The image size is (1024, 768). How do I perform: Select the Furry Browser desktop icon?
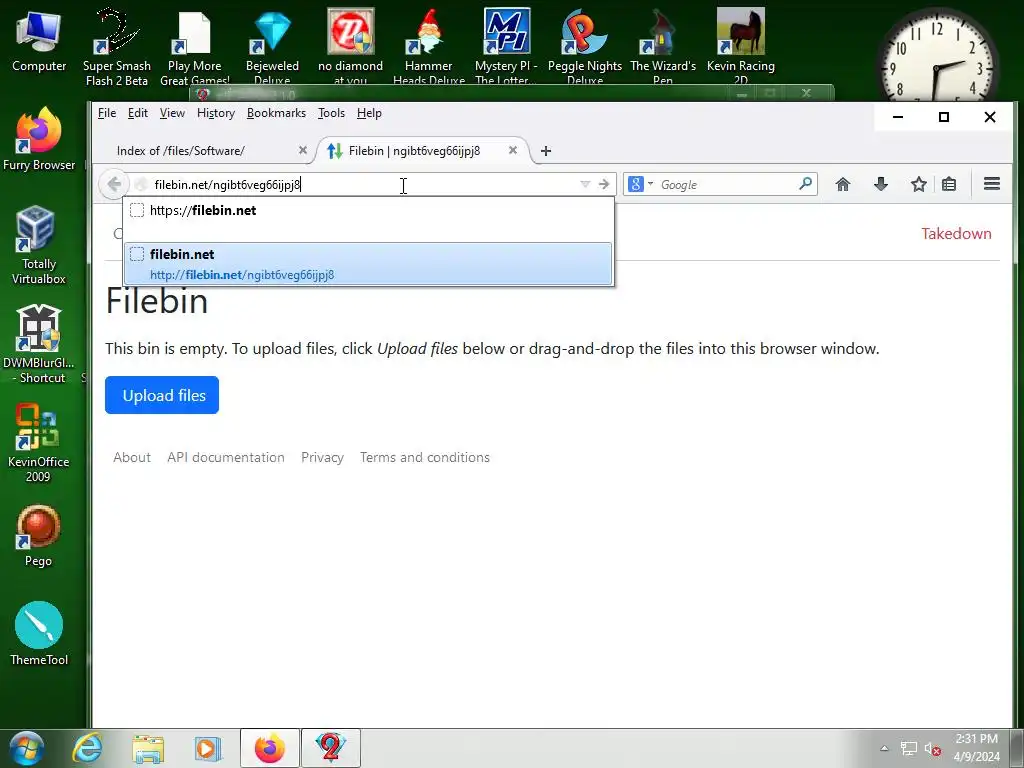click(39, 140)
